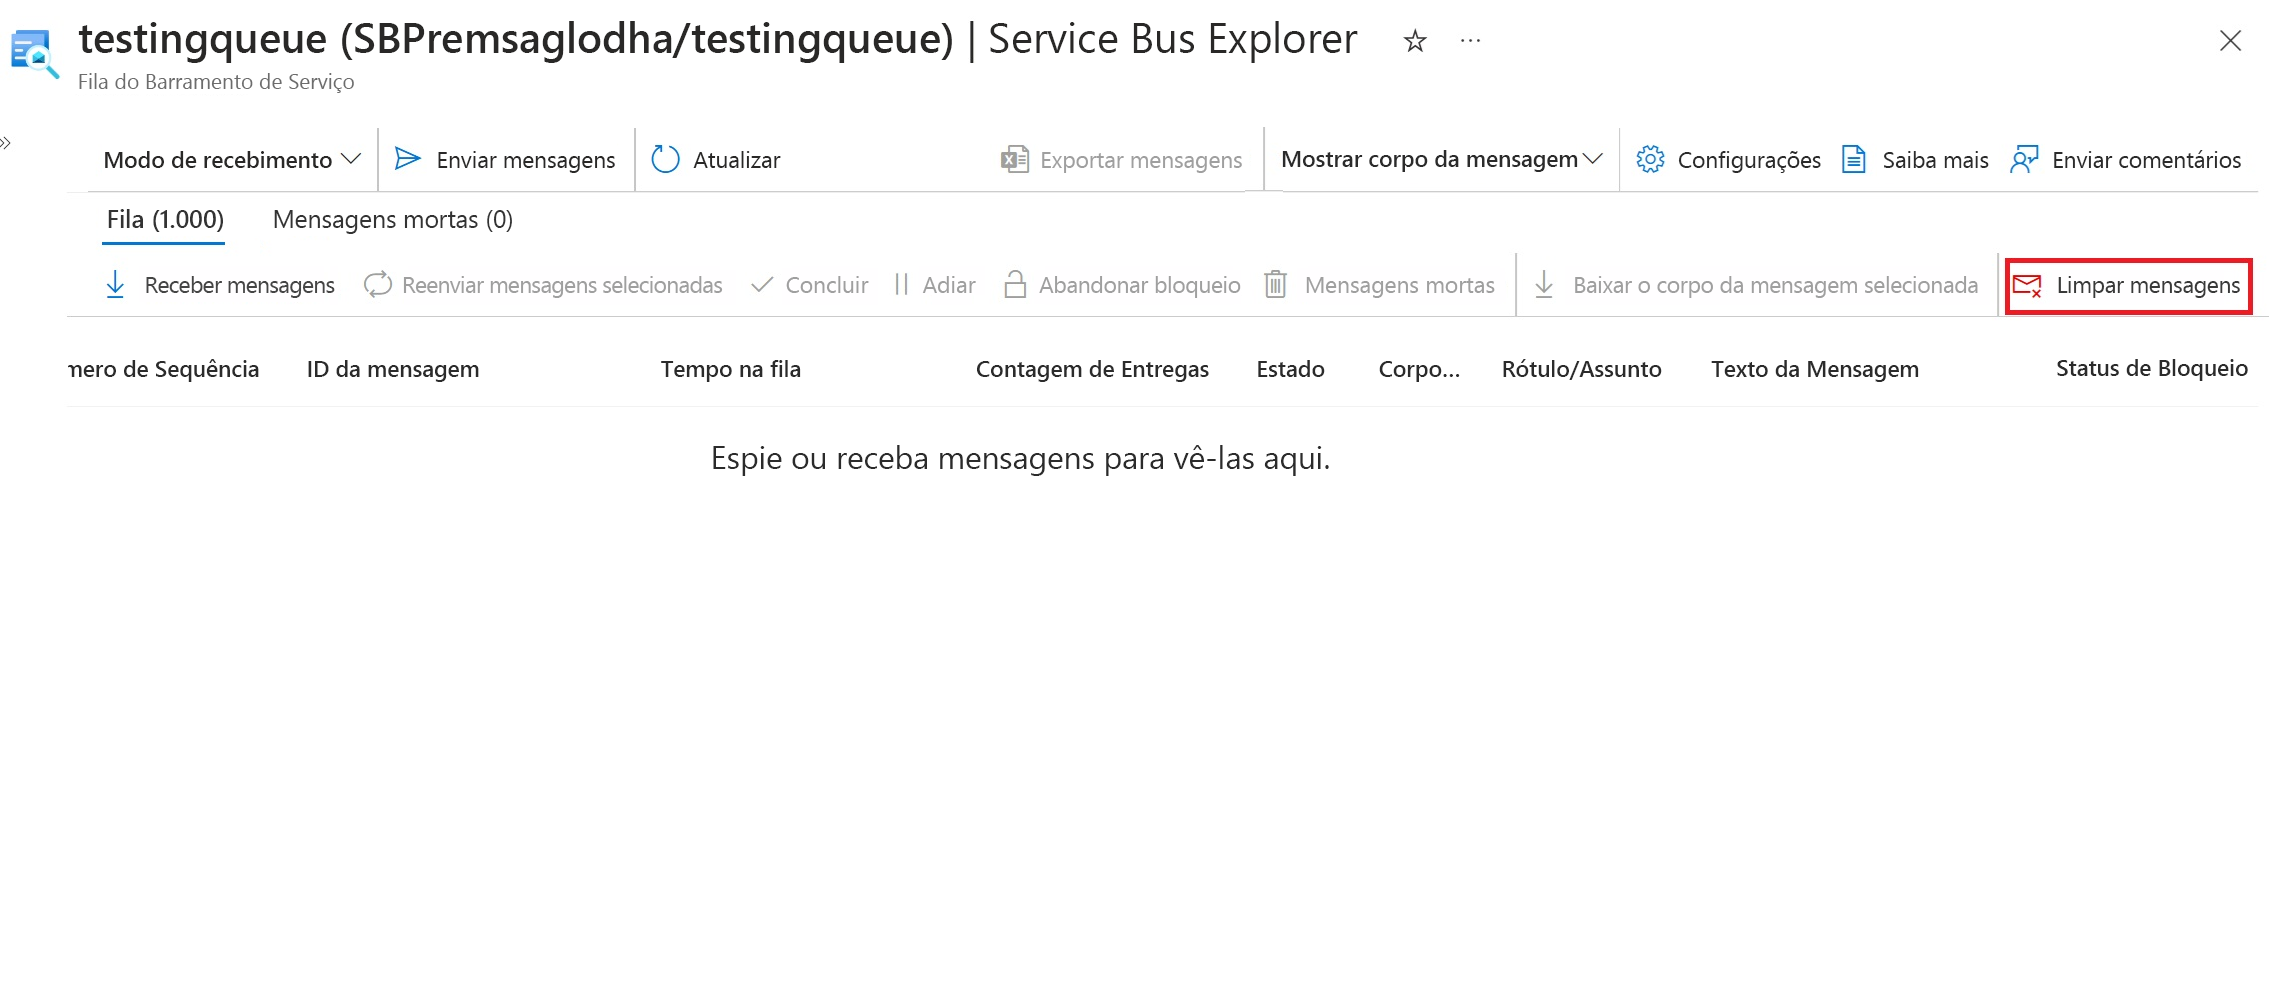Image resolution: width=2269 pixels, height=998 pixels.
Task: Click the Texto da Mensagem column header
Action: coord(1815,370)
